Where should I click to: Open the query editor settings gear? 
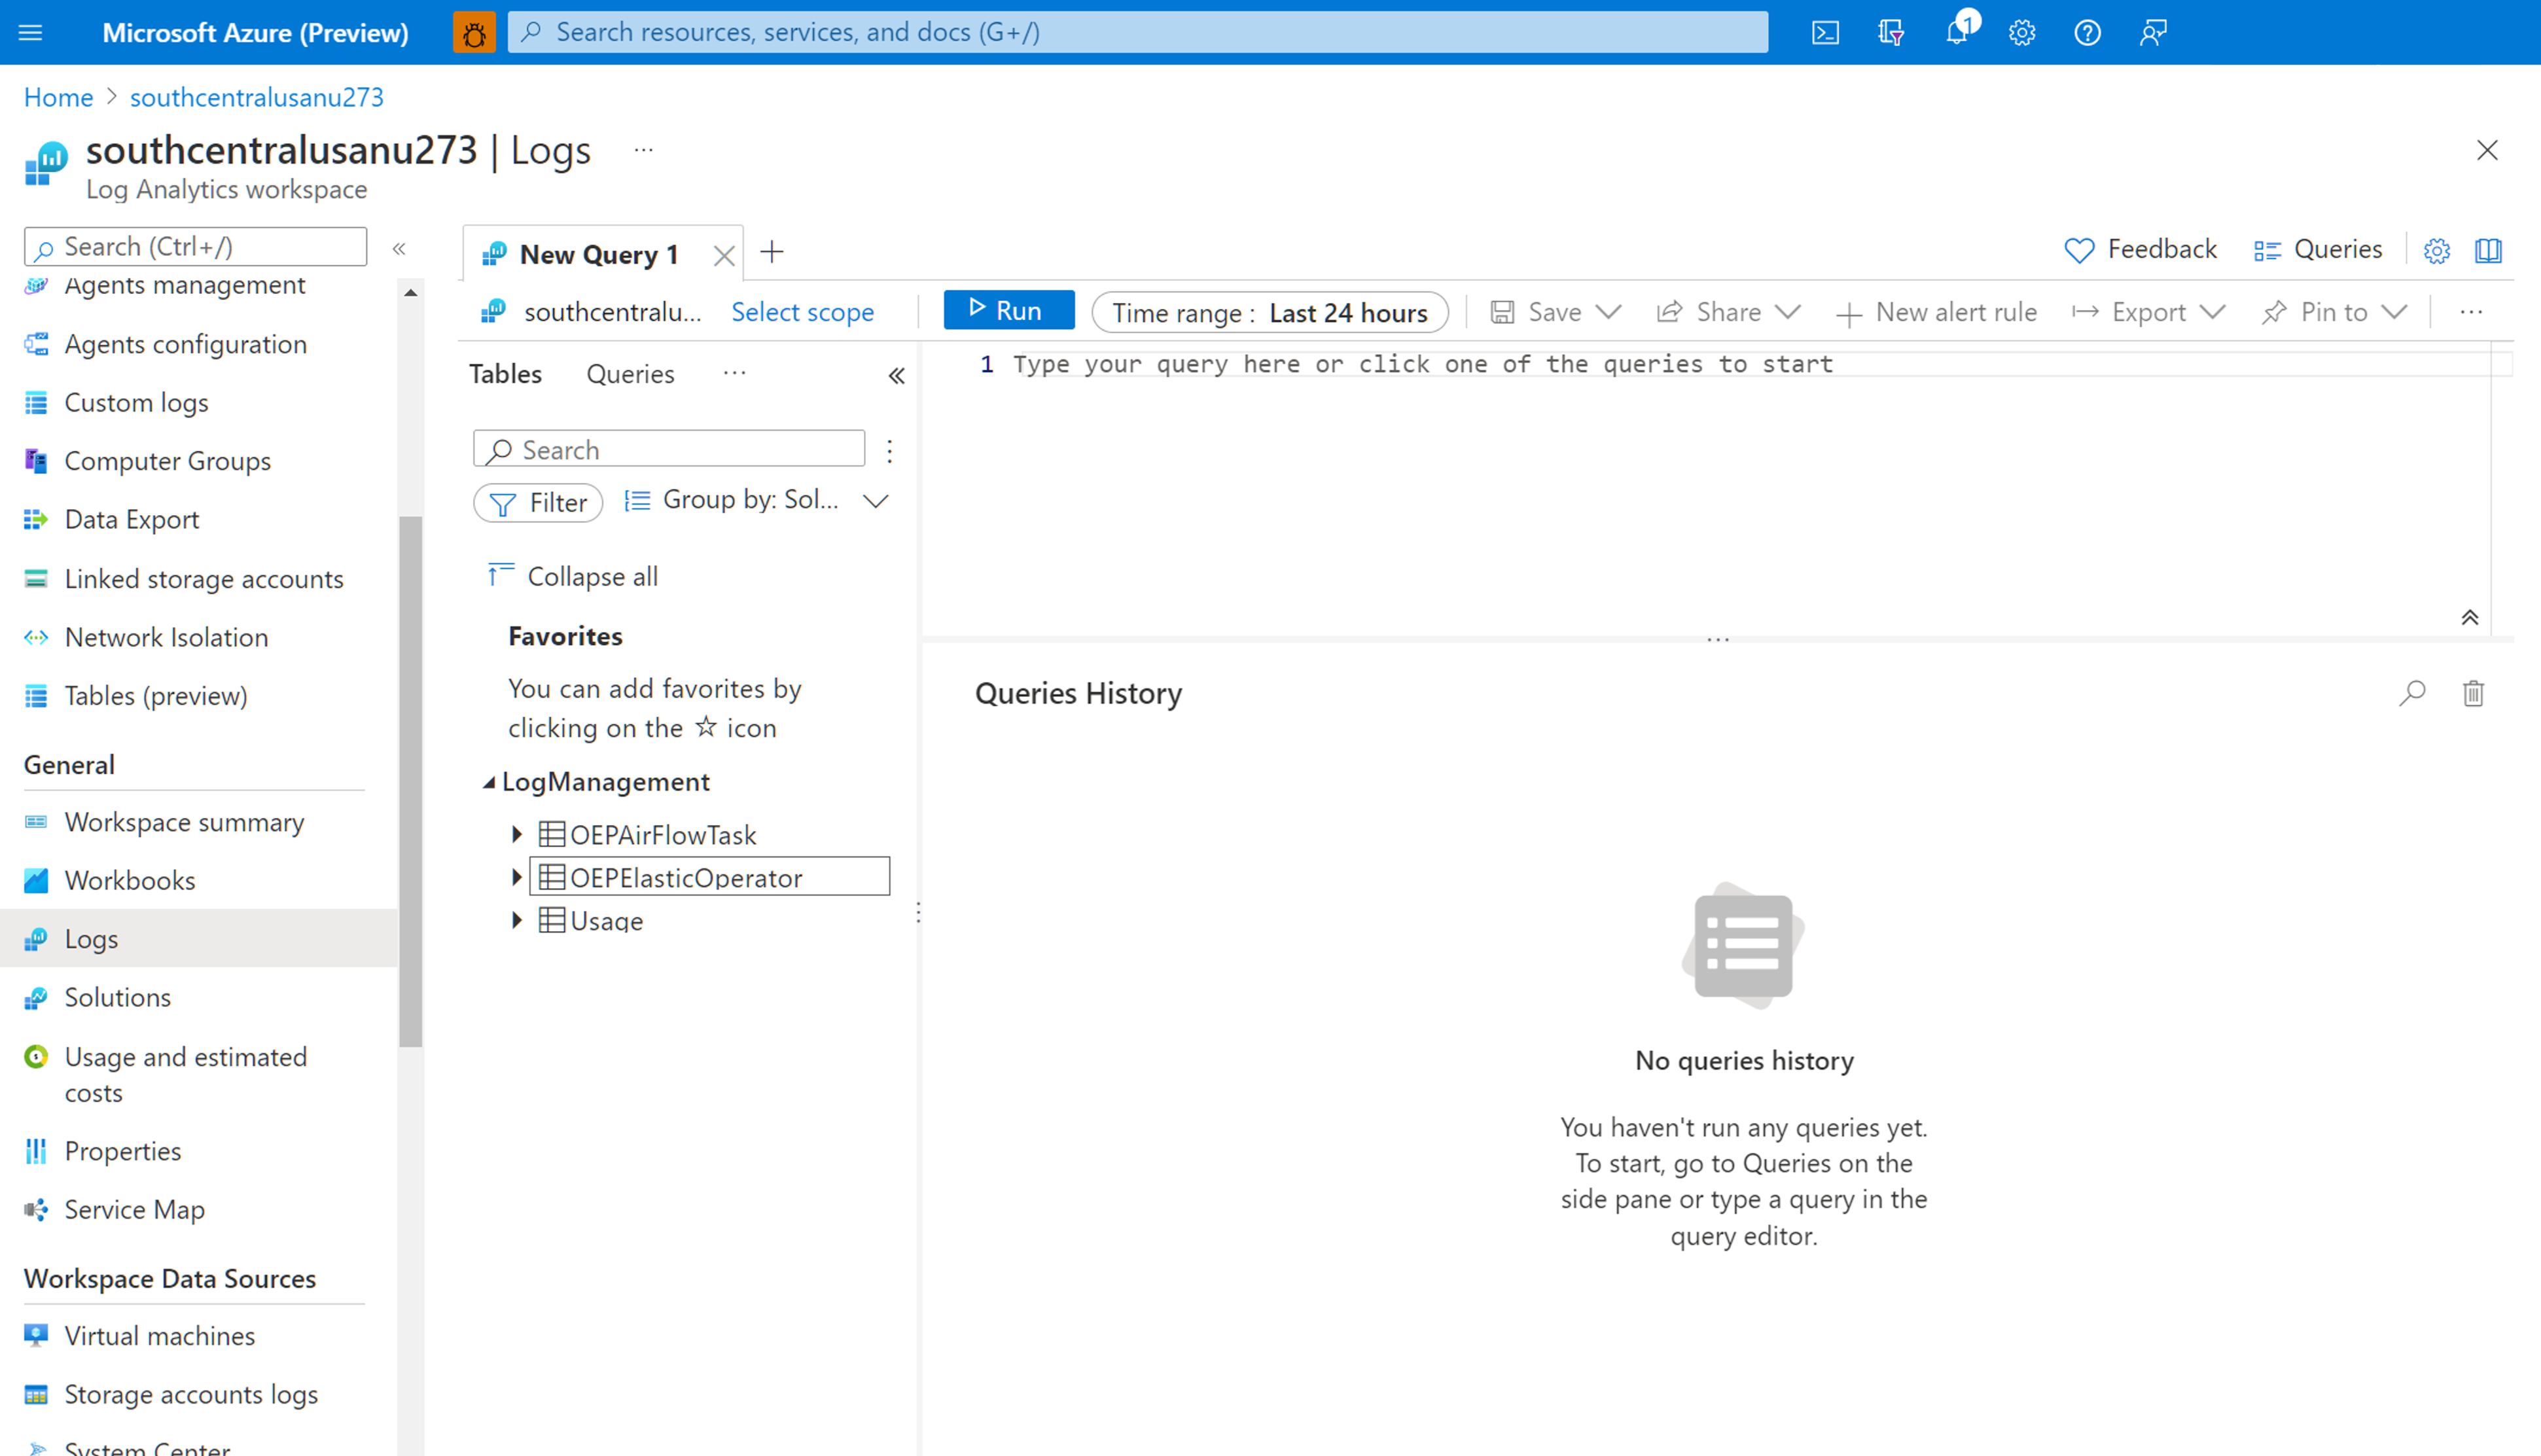click(2437, 250)
